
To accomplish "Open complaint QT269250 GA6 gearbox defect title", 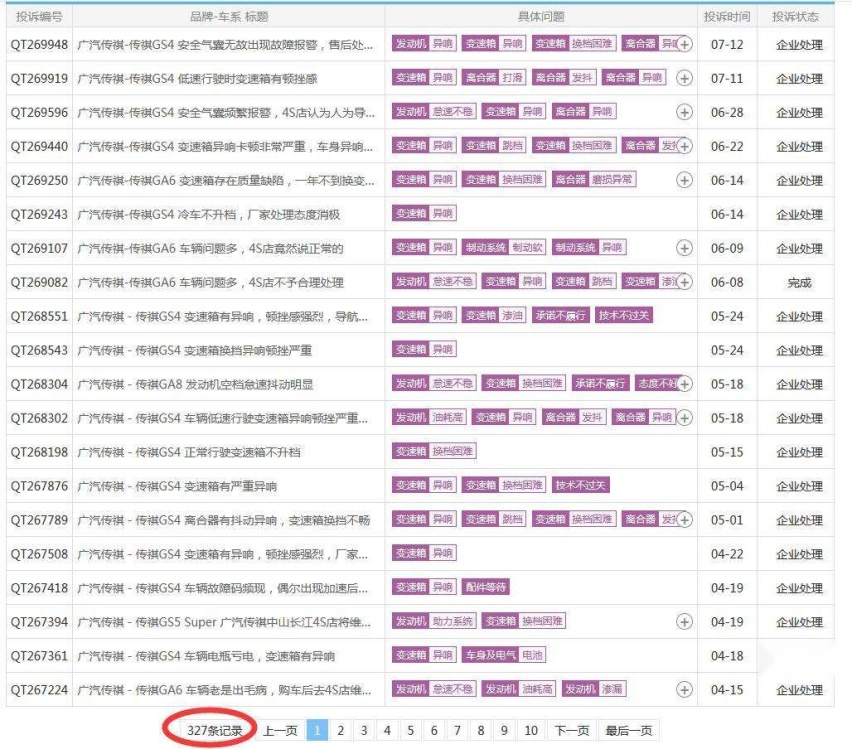I will coord(226,180).
